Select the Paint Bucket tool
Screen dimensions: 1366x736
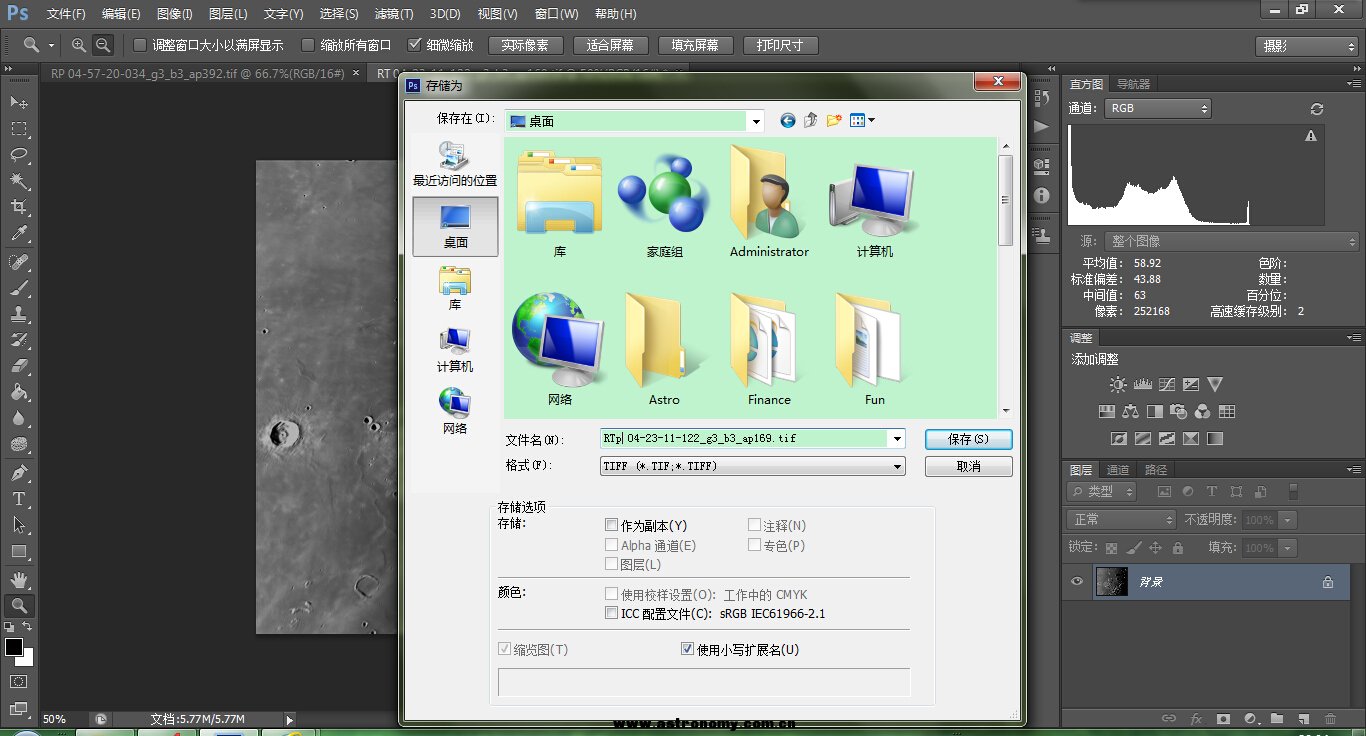pos(19,392)
